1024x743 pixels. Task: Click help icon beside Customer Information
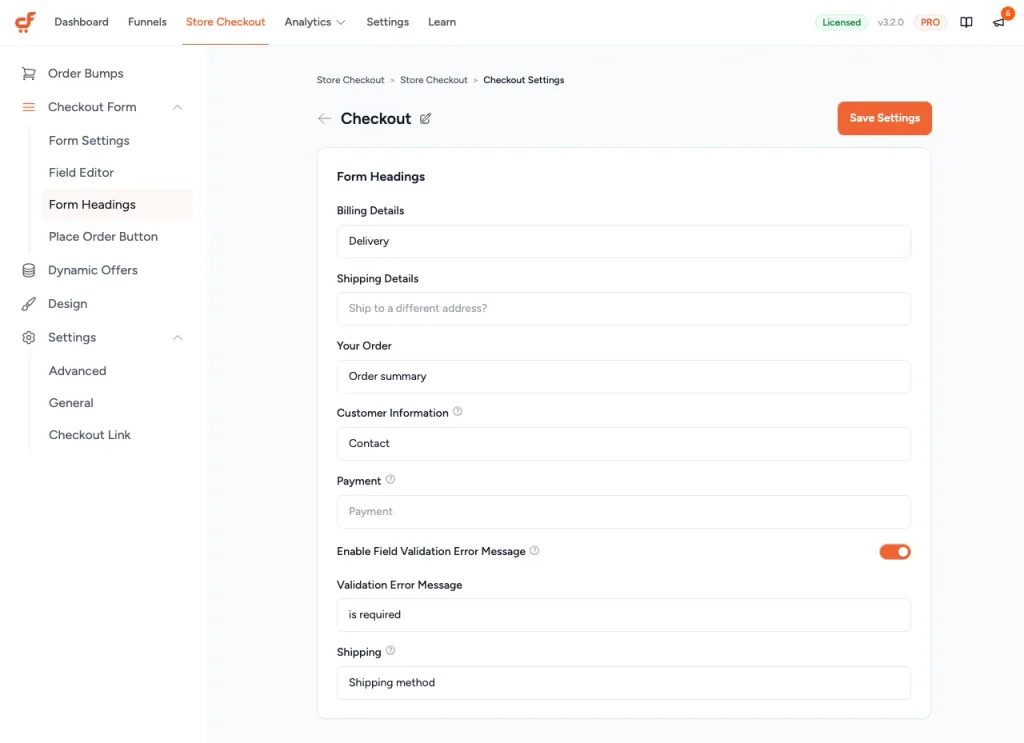click(458, 411)
